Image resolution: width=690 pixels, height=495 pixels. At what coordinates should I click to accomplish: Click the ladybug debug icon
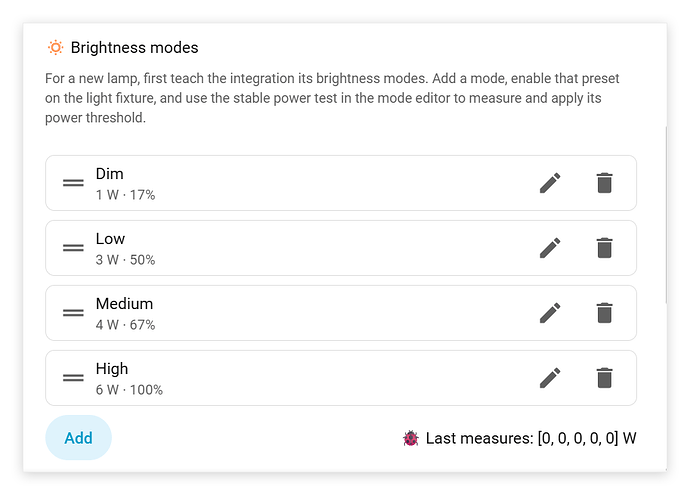(x=411, y=438)
